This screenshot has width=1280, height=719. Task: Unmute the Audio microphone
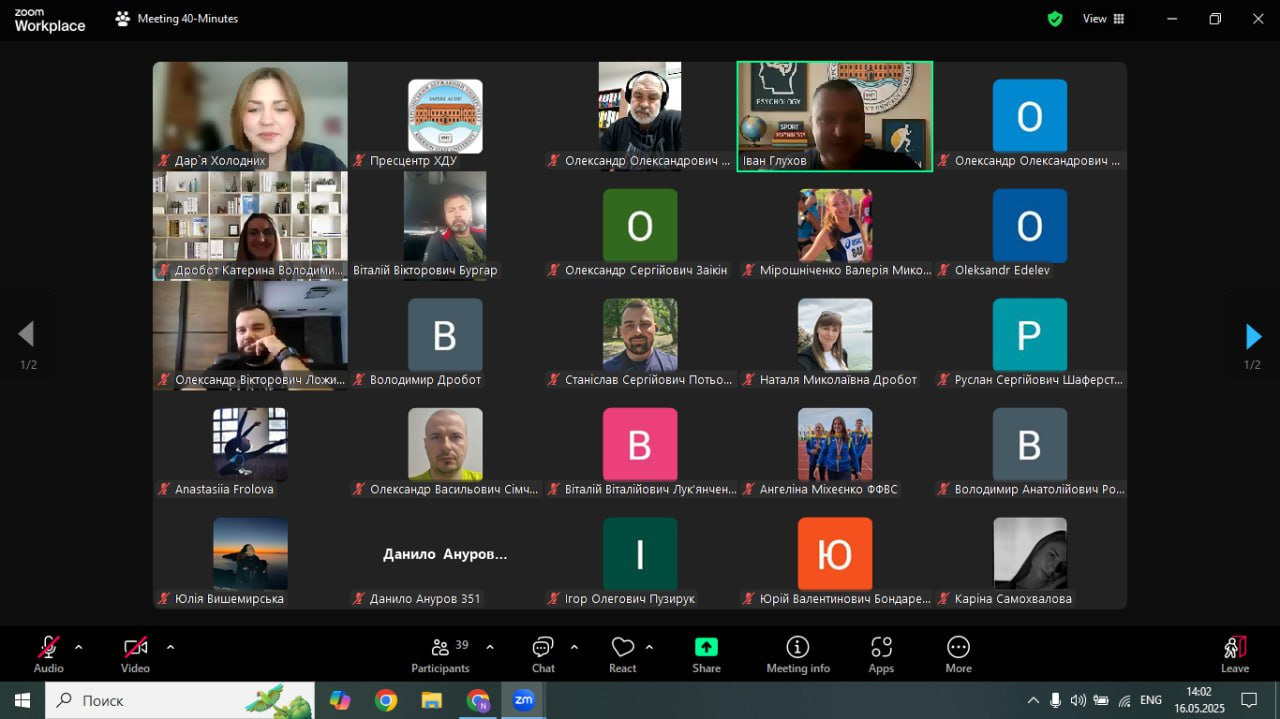[48, 647]
